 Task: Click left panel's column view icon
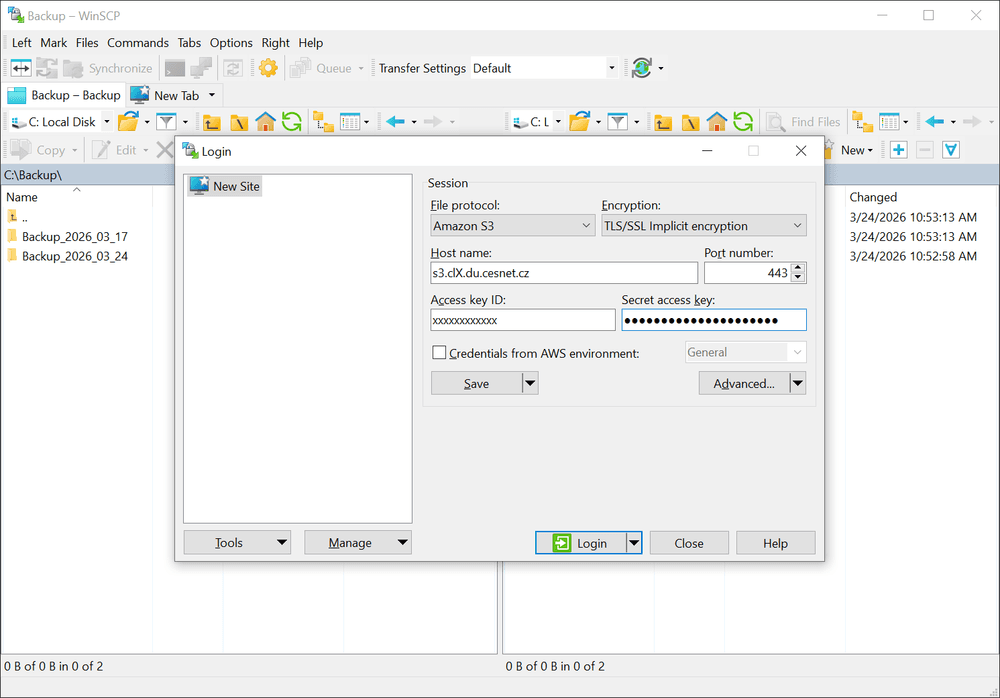(x=350, y=121)
